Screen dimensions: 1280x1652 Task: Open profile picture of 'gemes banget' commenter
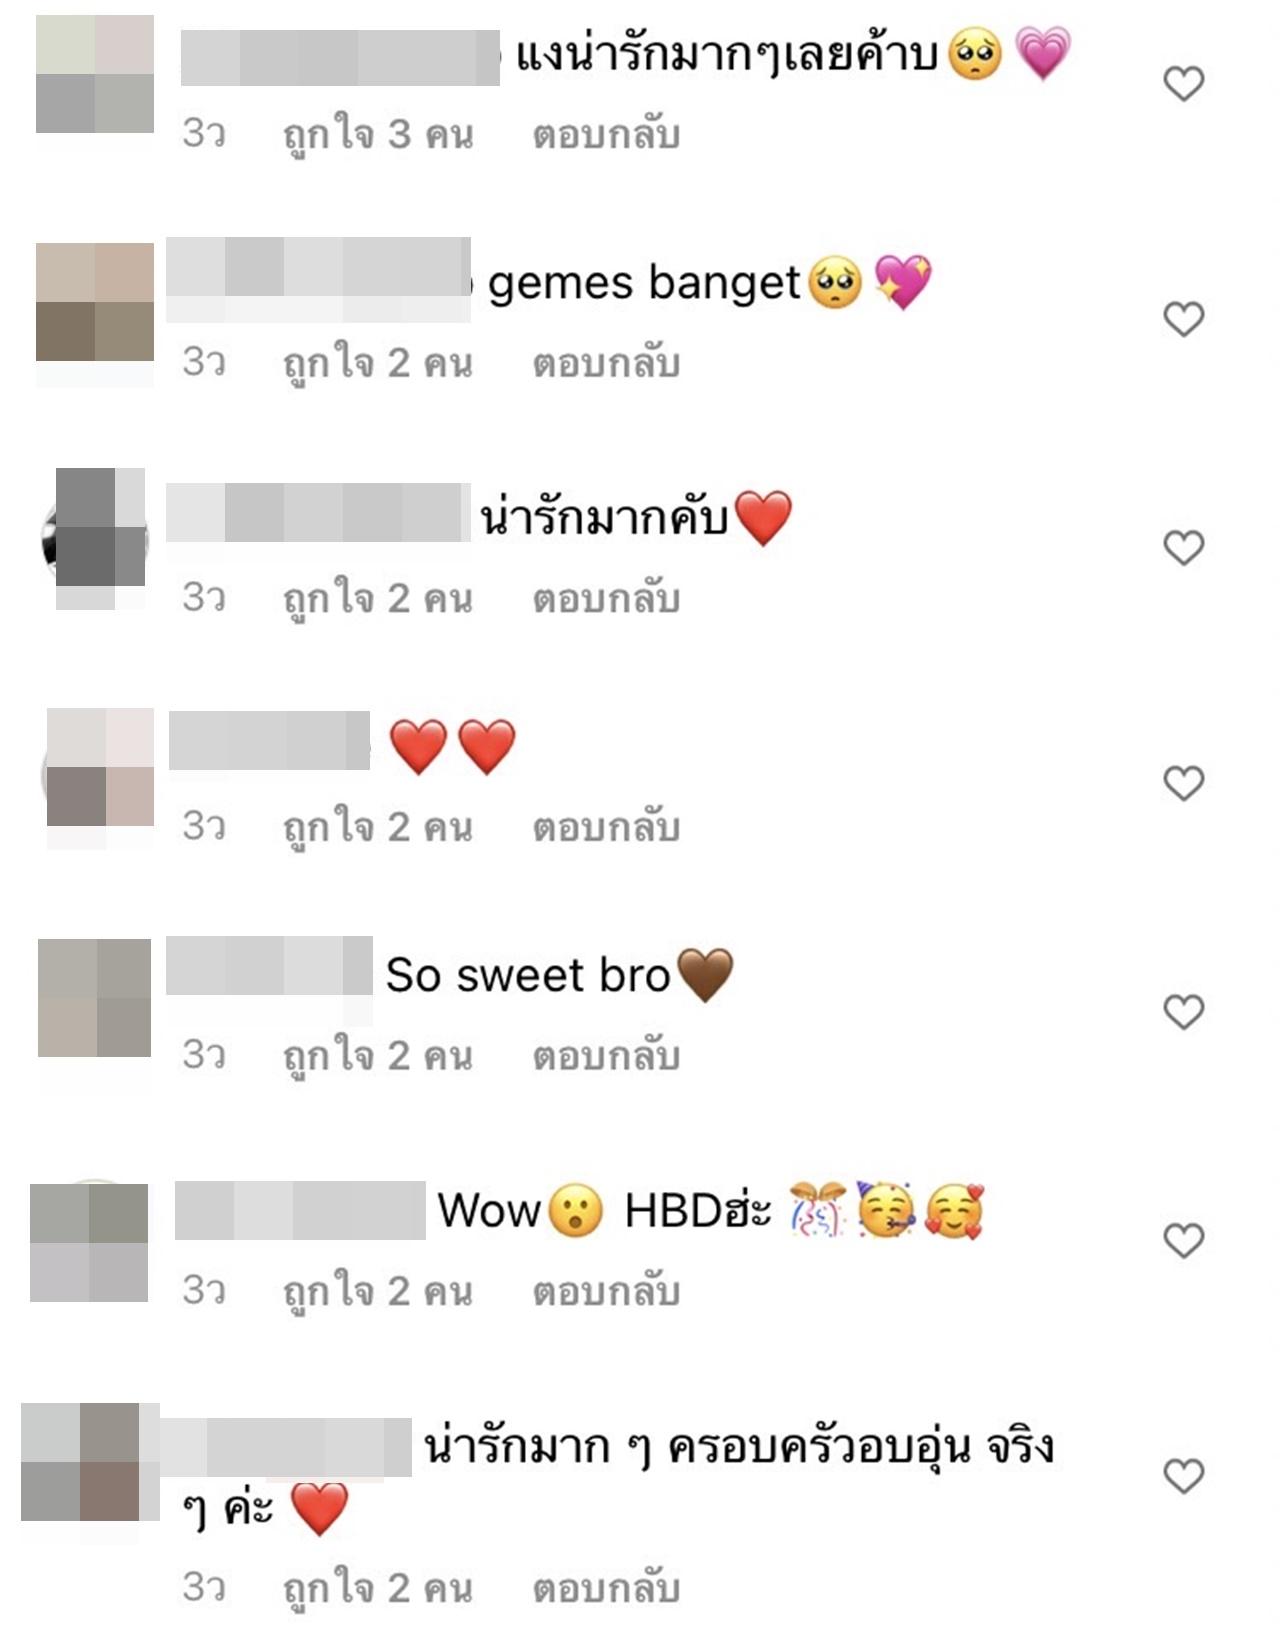(95, 302)
